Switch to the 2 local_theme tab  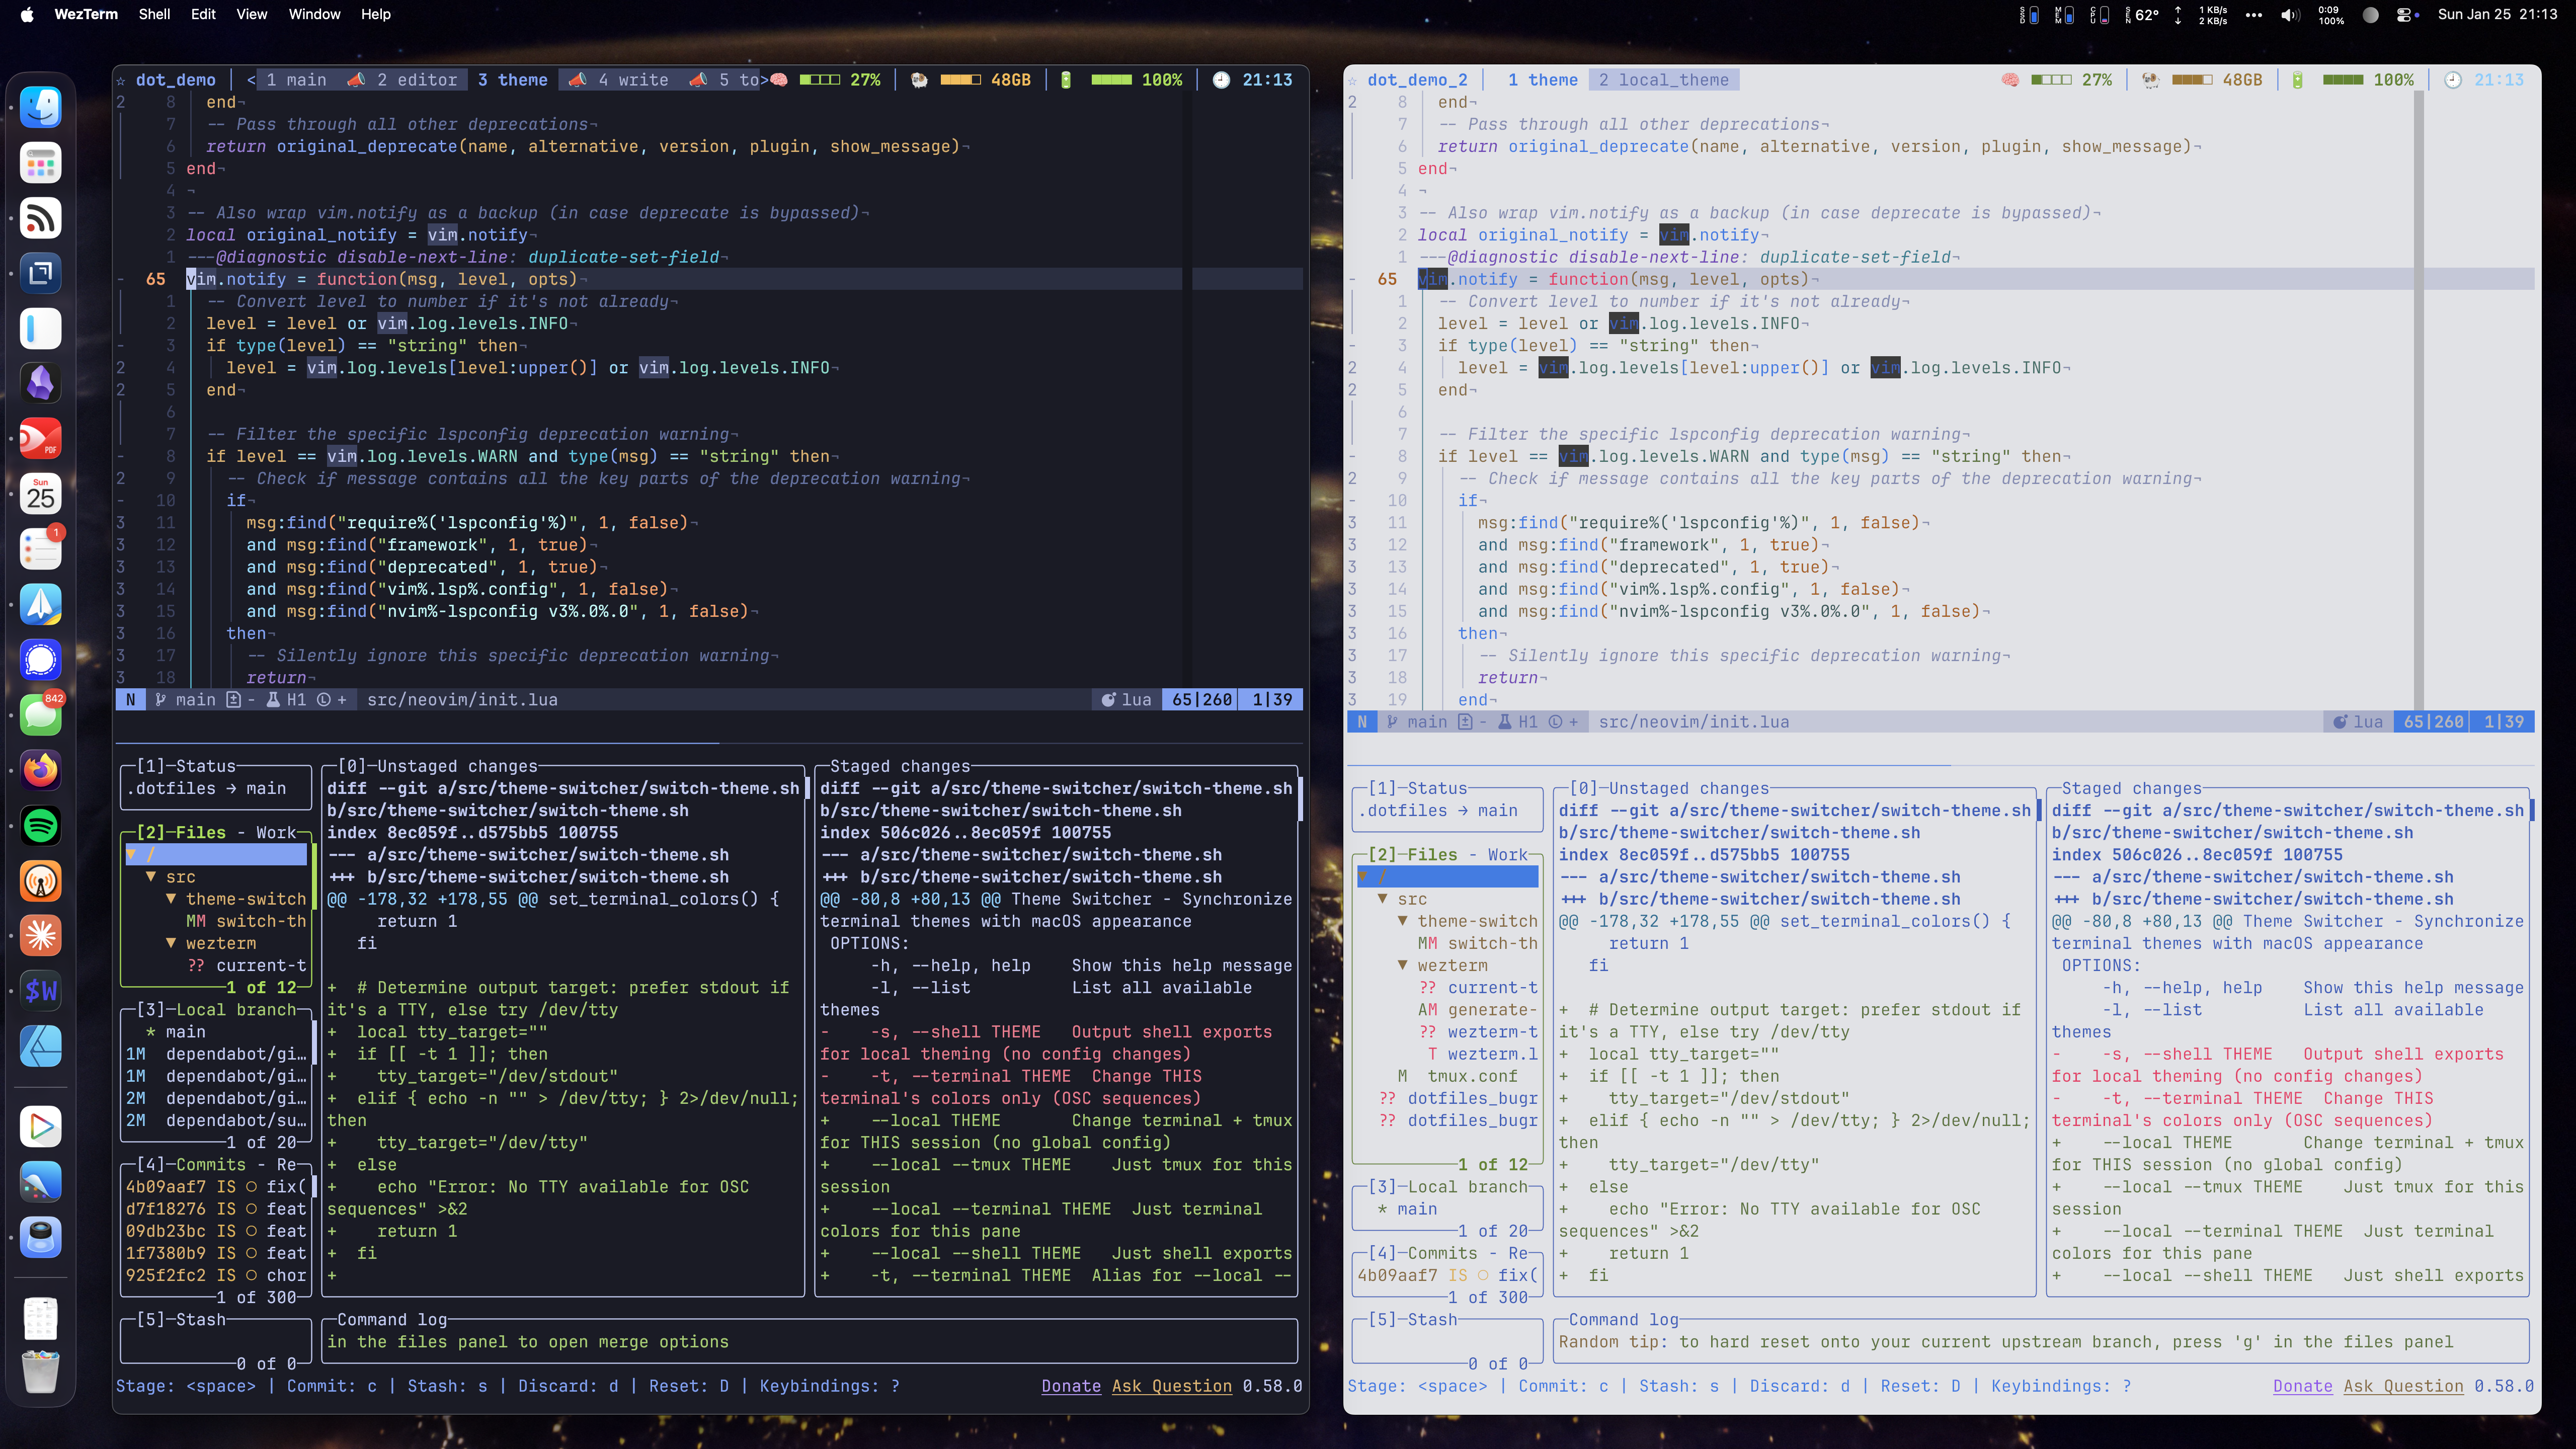1663,80
